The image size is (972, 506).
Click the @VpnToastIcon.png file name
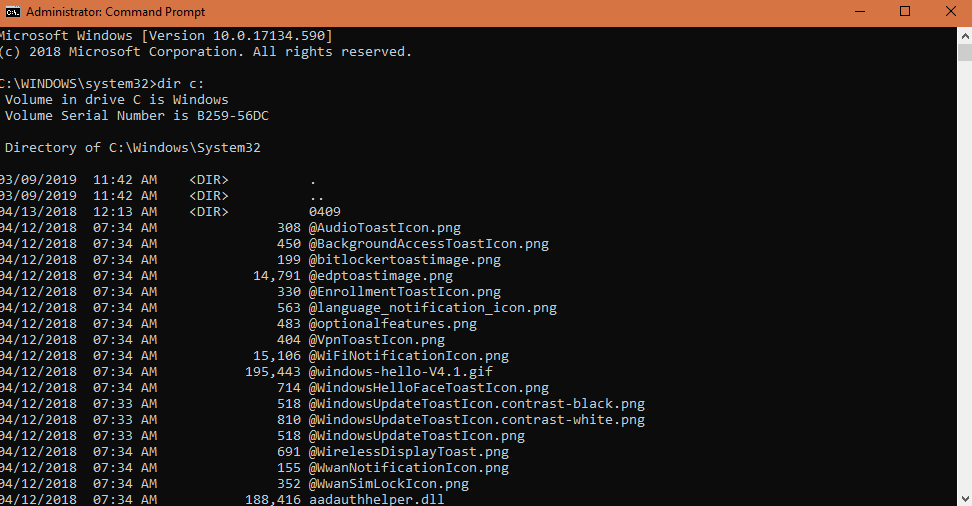376,340
